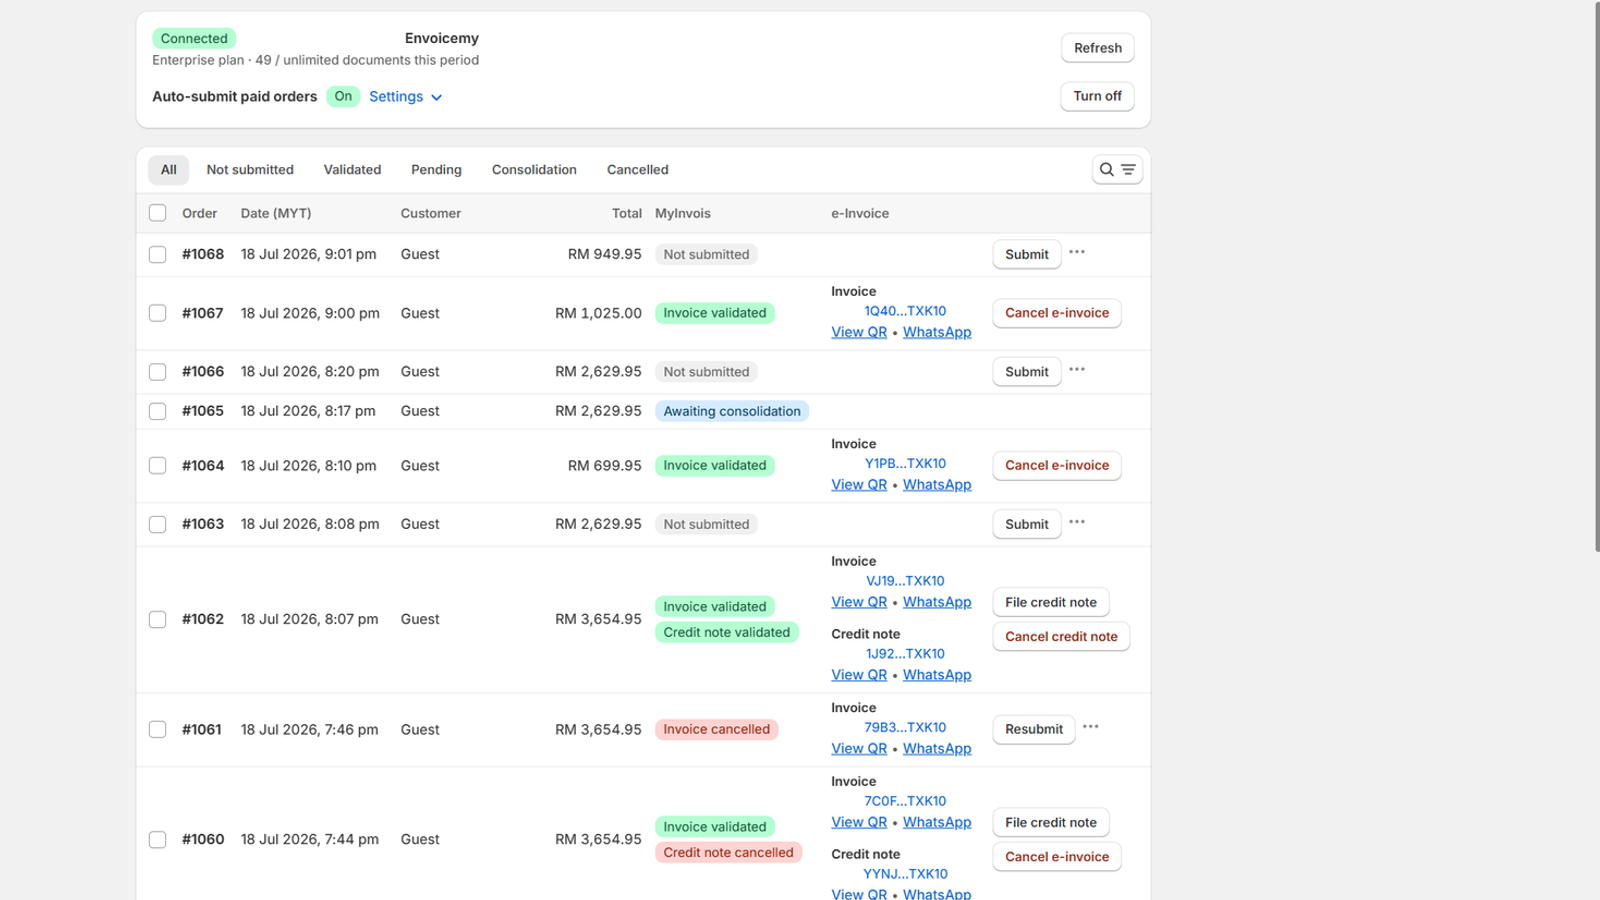This screenshot has height=900, width=1600.
Task: Open more actions for order #1068
Action: tap(1077, 253)
